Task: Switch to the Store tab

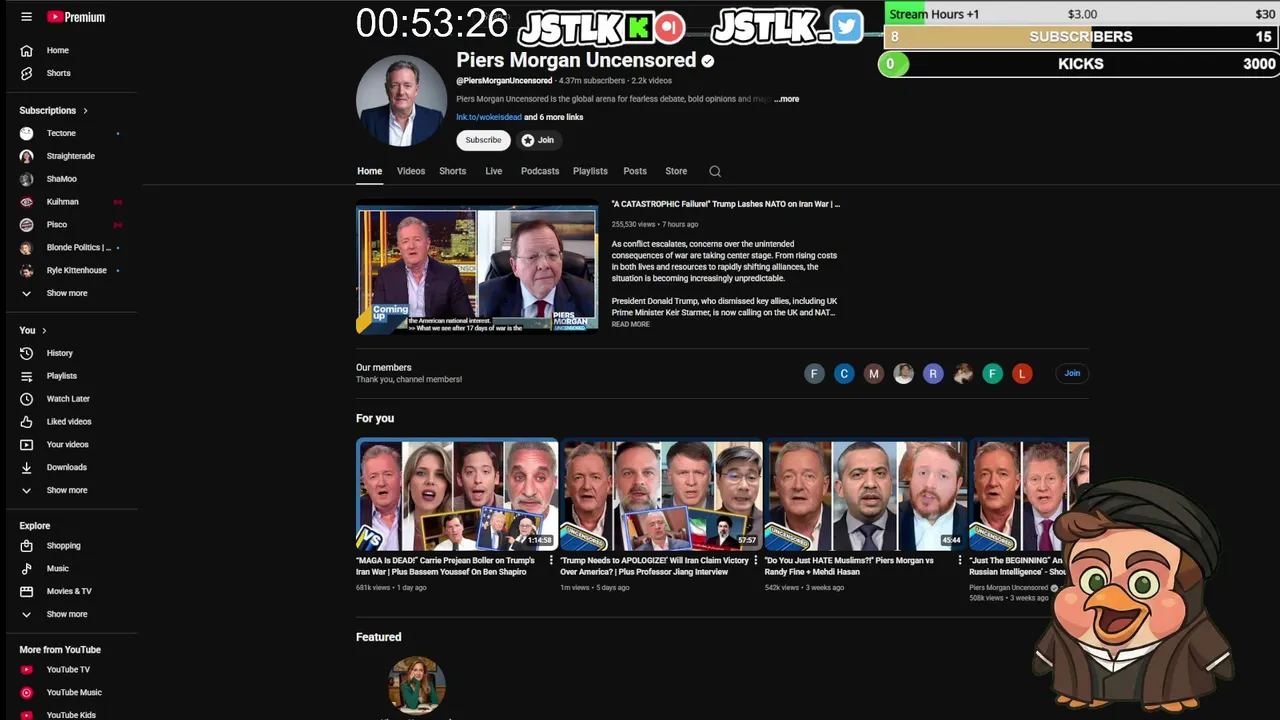Action: [x=676, y=171]
